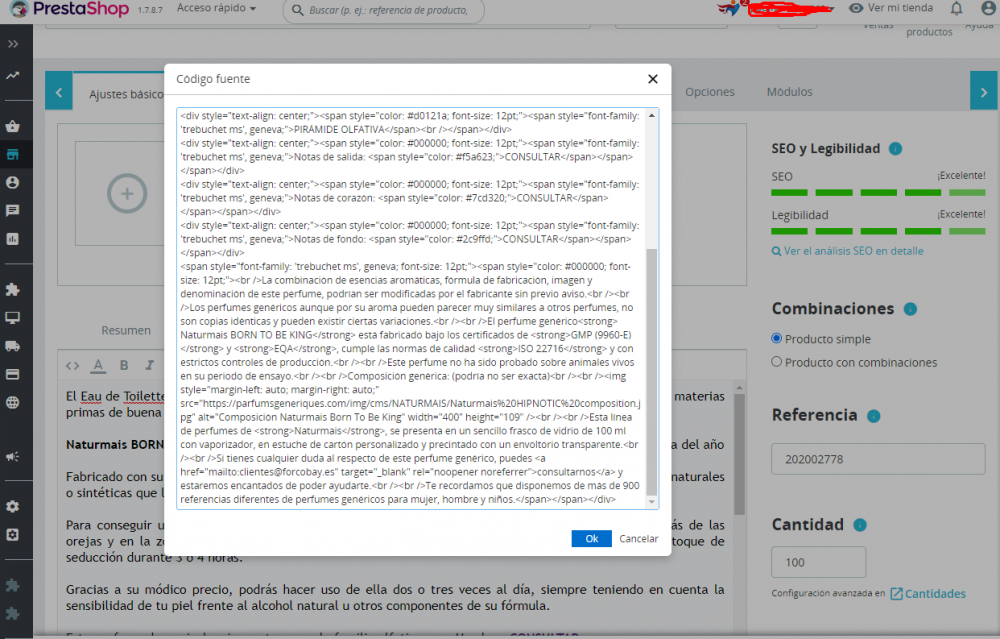Open the shipping truck icon in sidebar
This screenshot has height=639, width=1000.
point(13,346)
